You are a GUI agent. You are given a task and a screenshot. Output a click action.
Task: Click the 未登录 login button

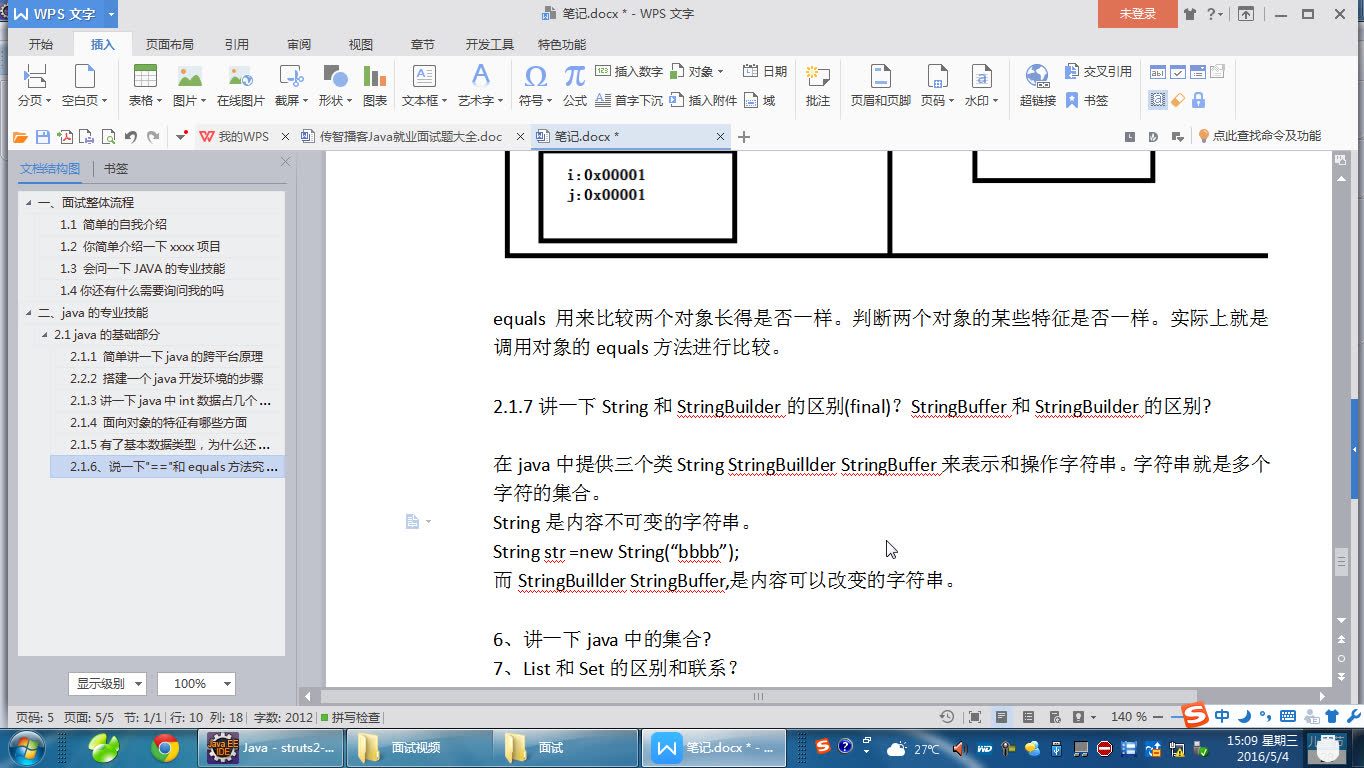[x=1137, y=14]
